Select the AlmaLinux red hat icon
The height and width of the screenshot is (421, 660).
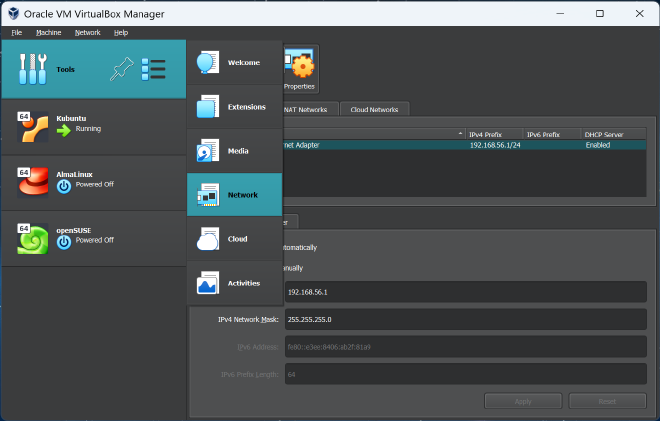click(x=32, y=182)
